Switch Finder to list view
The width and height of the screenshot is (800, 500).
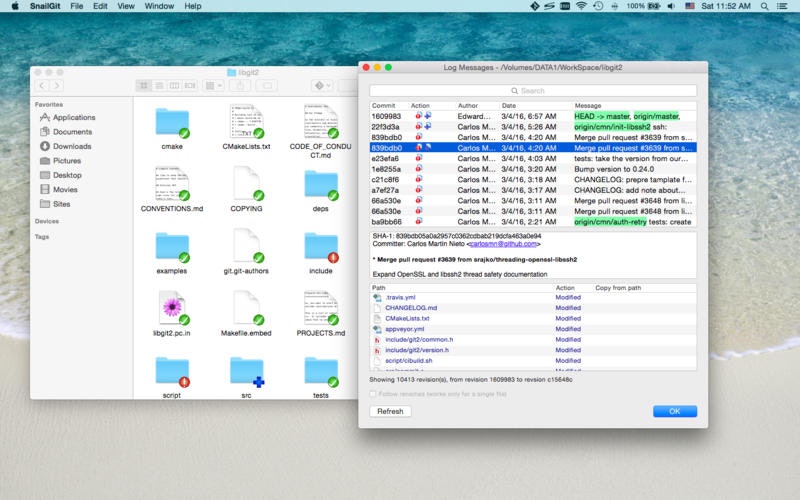click(x=159, y=86)
